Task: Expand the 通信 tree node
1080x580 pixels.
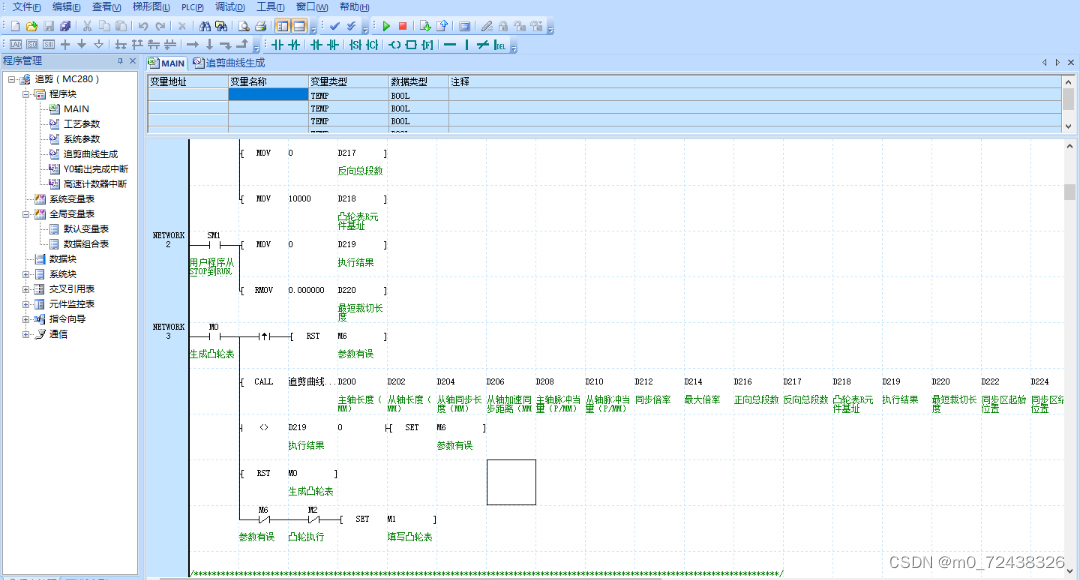Action: click(26, 334)
